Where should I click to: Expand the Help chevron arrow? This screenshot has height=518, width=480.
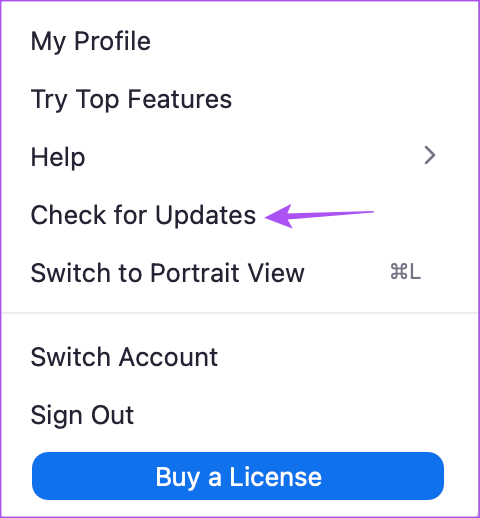pyautogui.click(x=430, y=155)
